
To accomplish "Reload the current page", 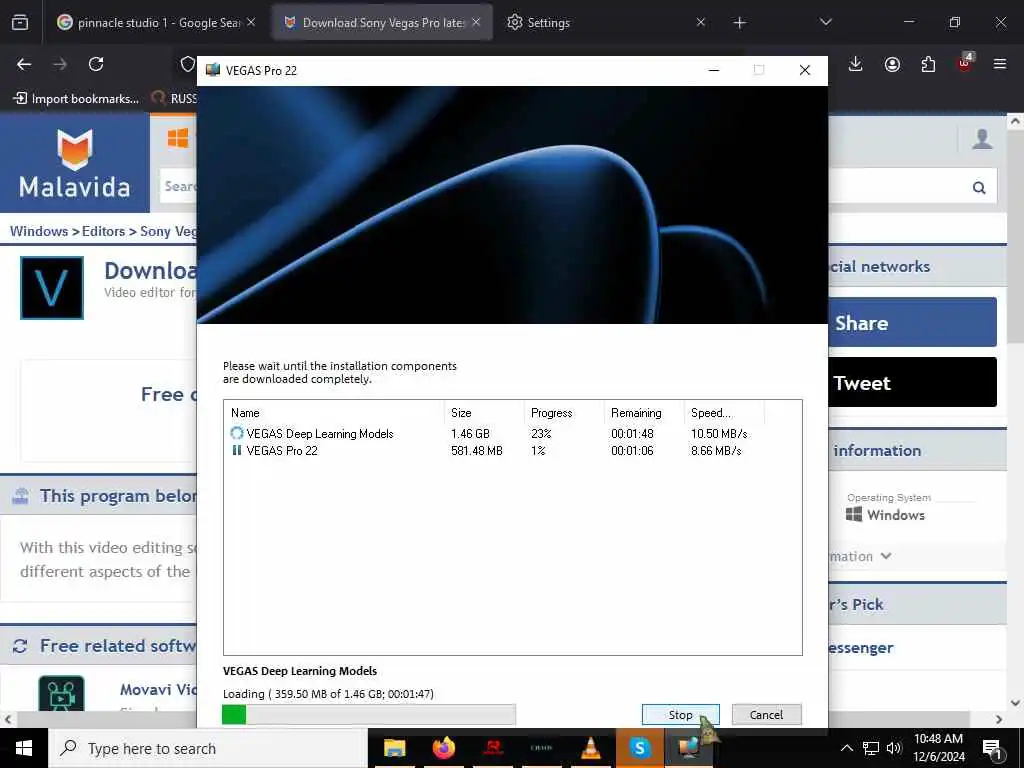I will 96,64.
